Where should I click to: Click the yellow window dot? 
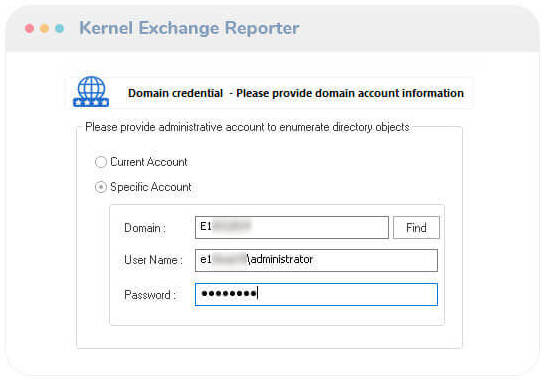coord(44,28)
